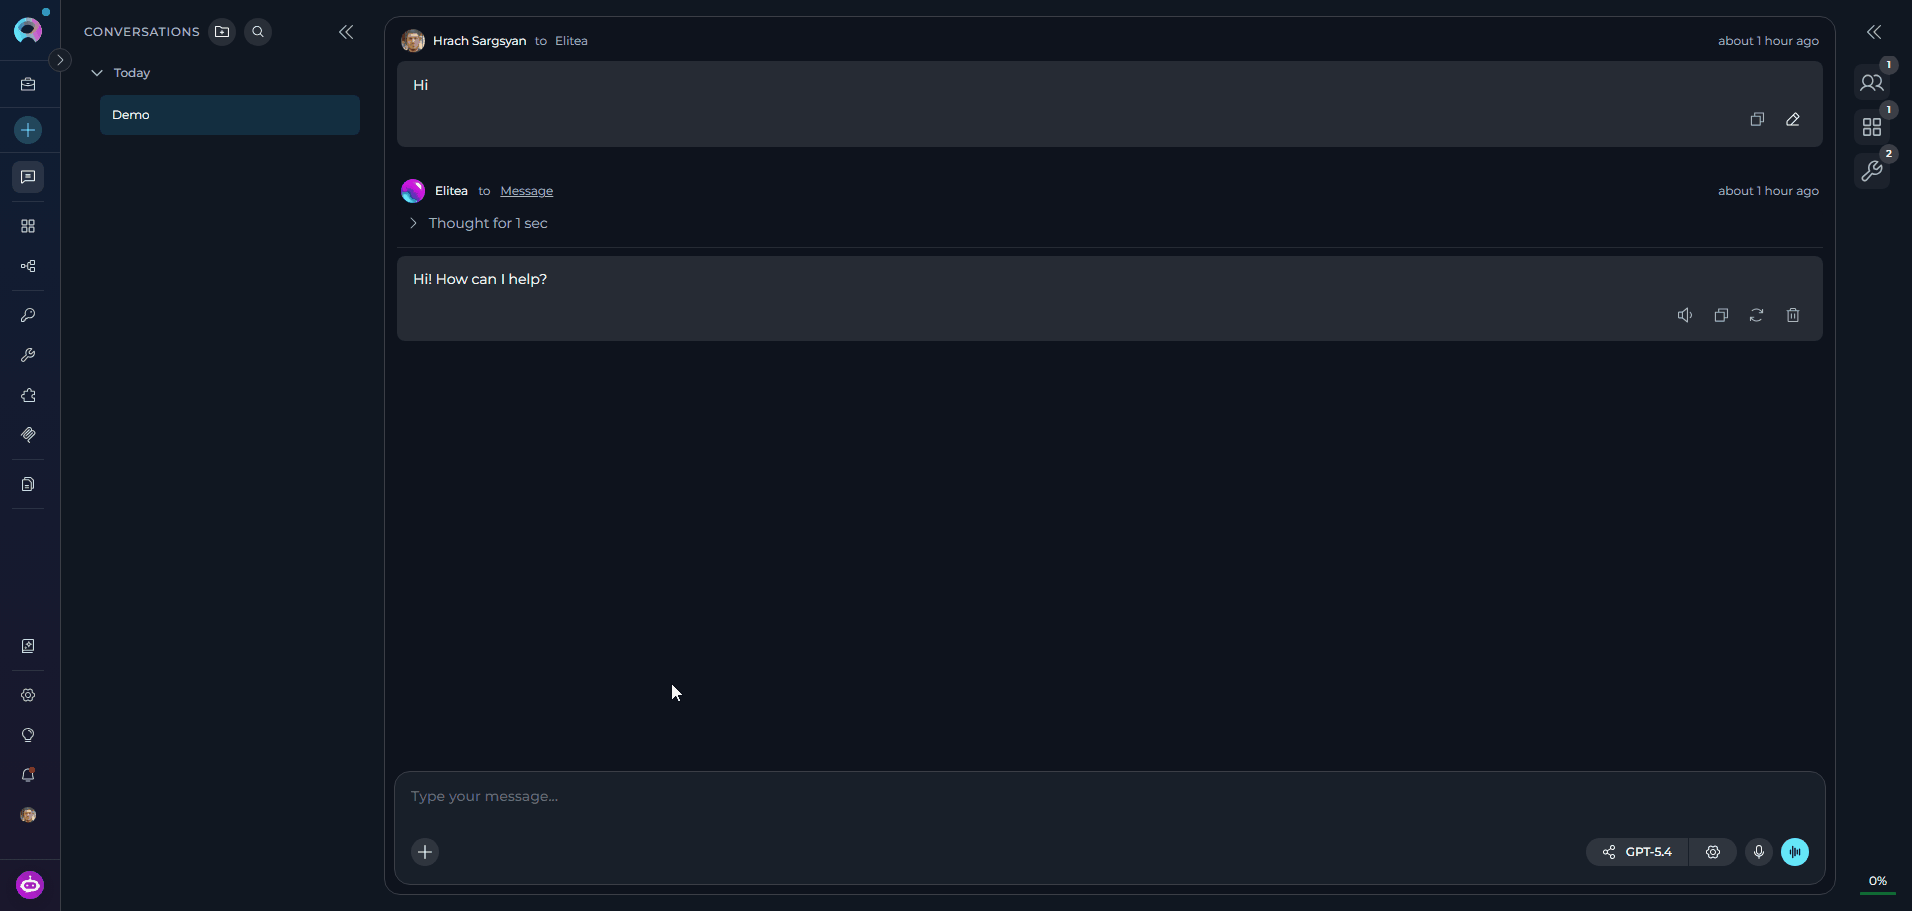Screen dimensions: 1912x911
Task: Open the right-panel grid icon with badge 1
Action: tap(1872, 127)
